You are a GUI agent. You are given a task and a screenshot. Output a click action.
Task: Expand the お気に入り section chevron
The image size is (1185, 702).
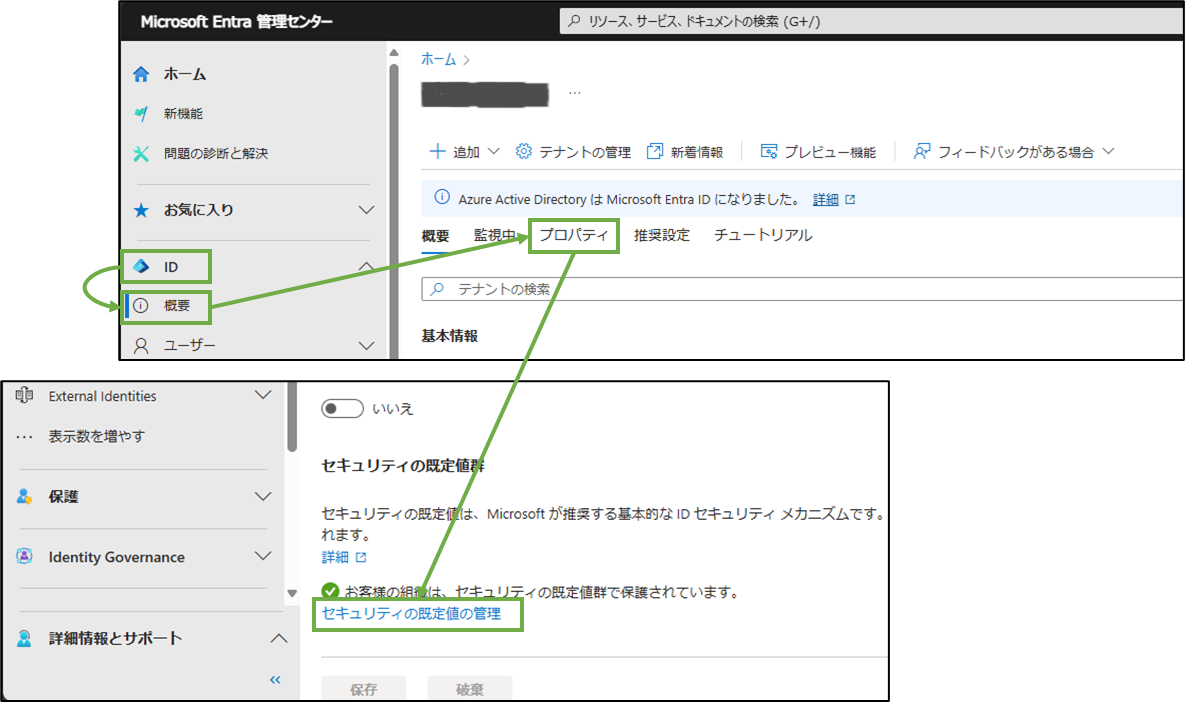point(367,210)
